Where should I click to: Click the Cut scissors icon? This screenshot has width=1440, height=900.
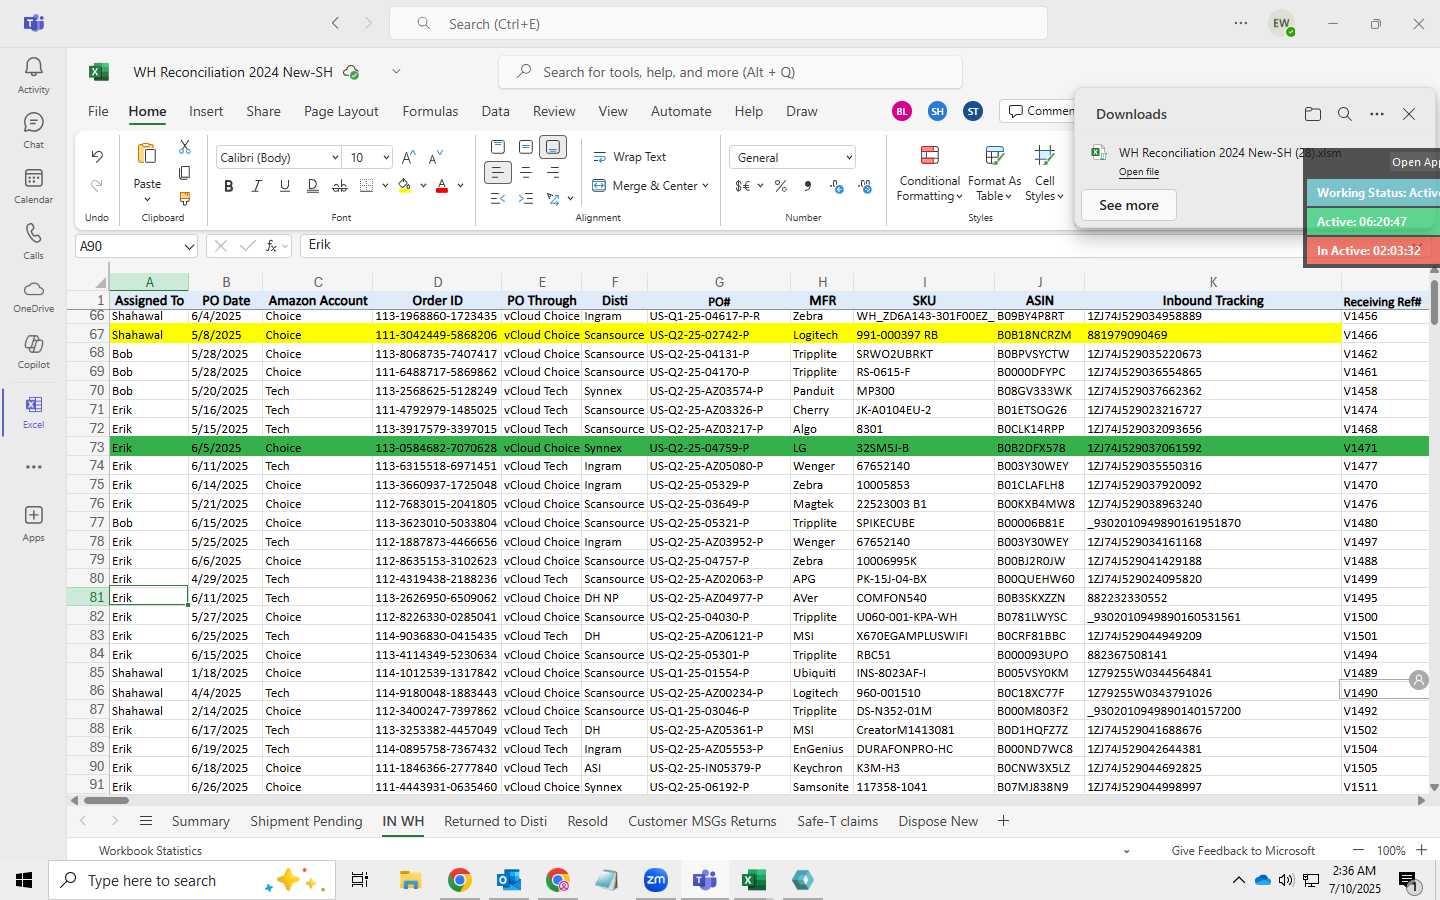click(184, 146)
